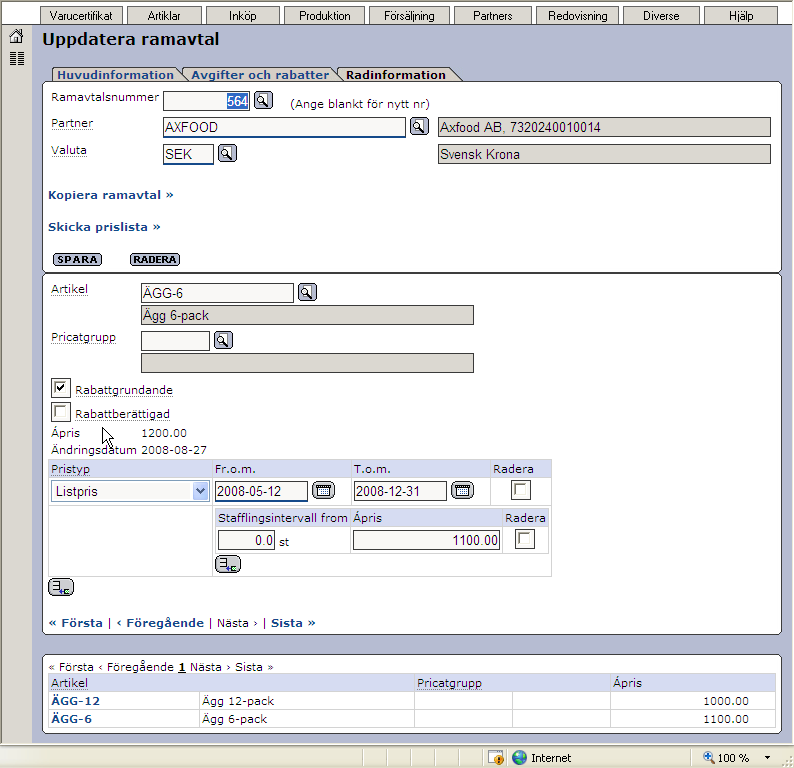Check the Rabattberättigad checkbox
This screenshot has width=794, height=768.
(x=60, y=412)
